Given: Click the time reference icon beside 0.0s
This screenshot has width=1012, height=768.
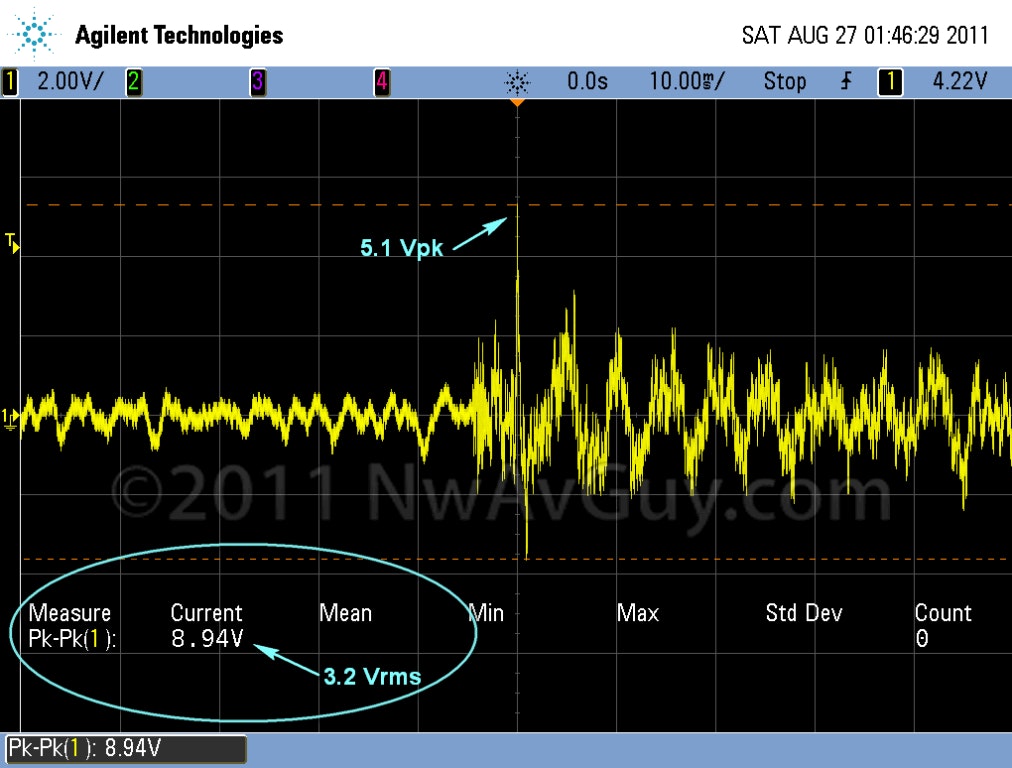Looking at the screenshot, I should [x=518, y=82].
